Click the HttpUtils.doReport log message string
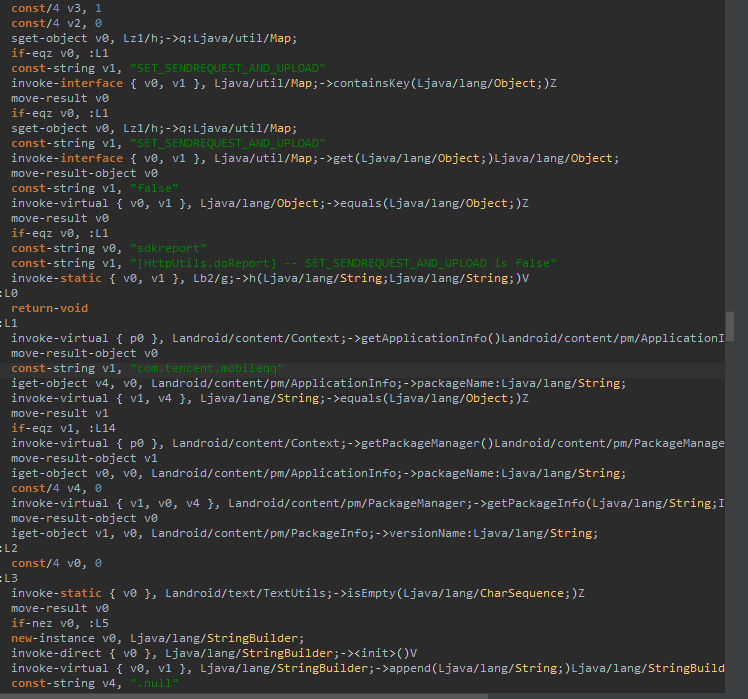Image resolution: width=748 pixels, height=699 pixels. coord(343,263)
